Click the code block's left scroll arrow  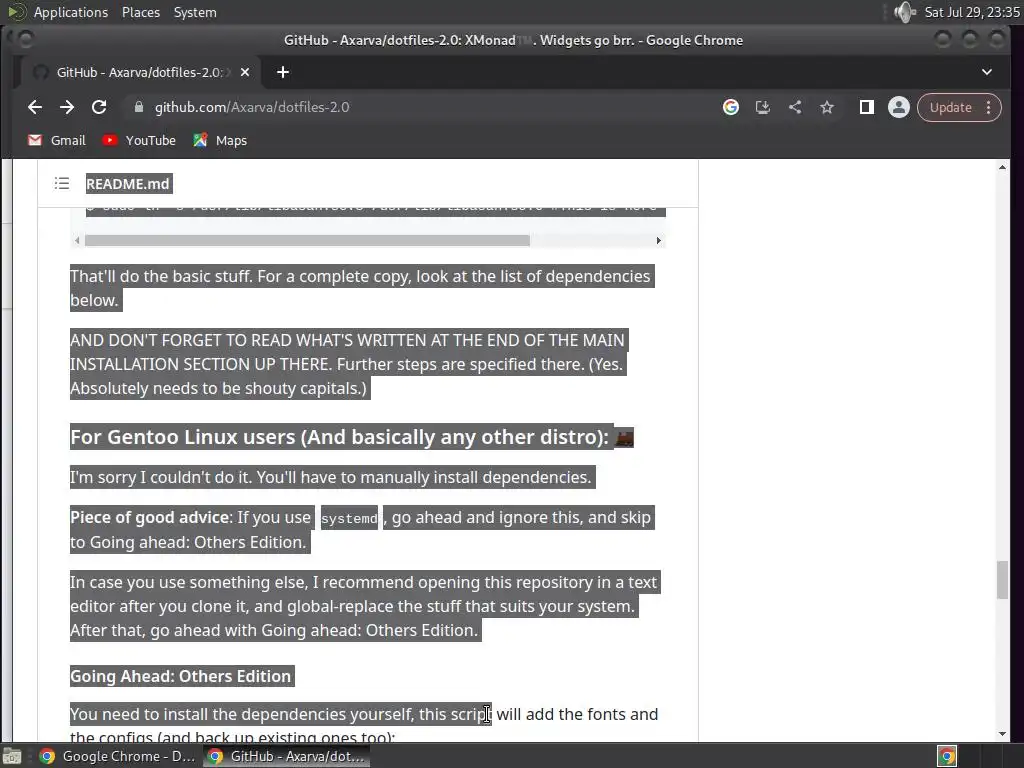tap(77, 240)
